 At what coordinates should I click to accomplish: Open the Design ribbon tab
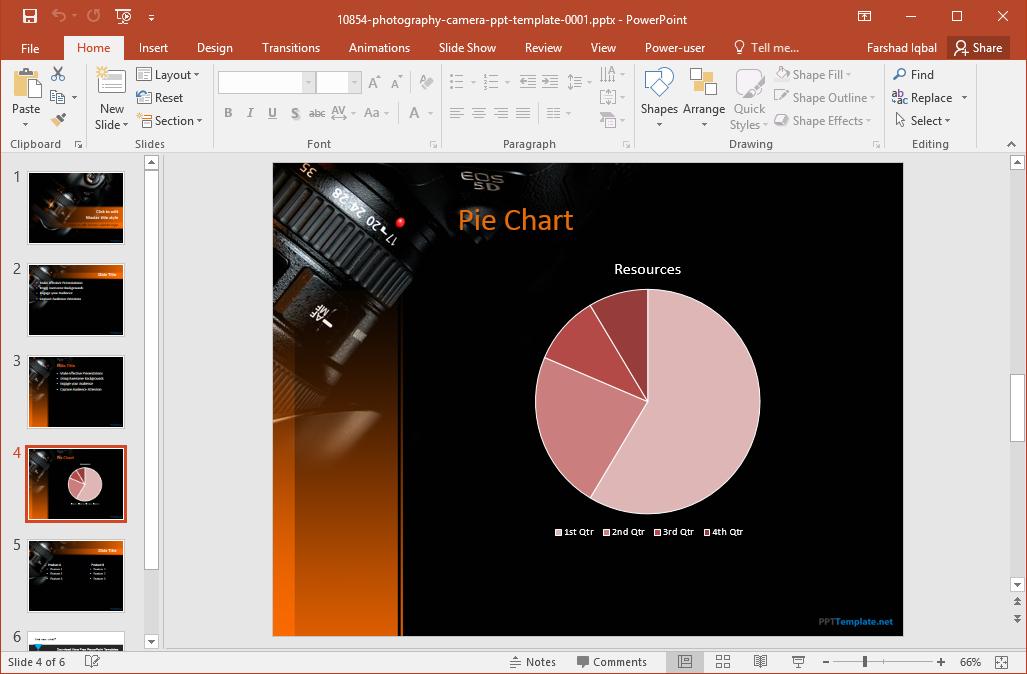click(x=214, y=48)
